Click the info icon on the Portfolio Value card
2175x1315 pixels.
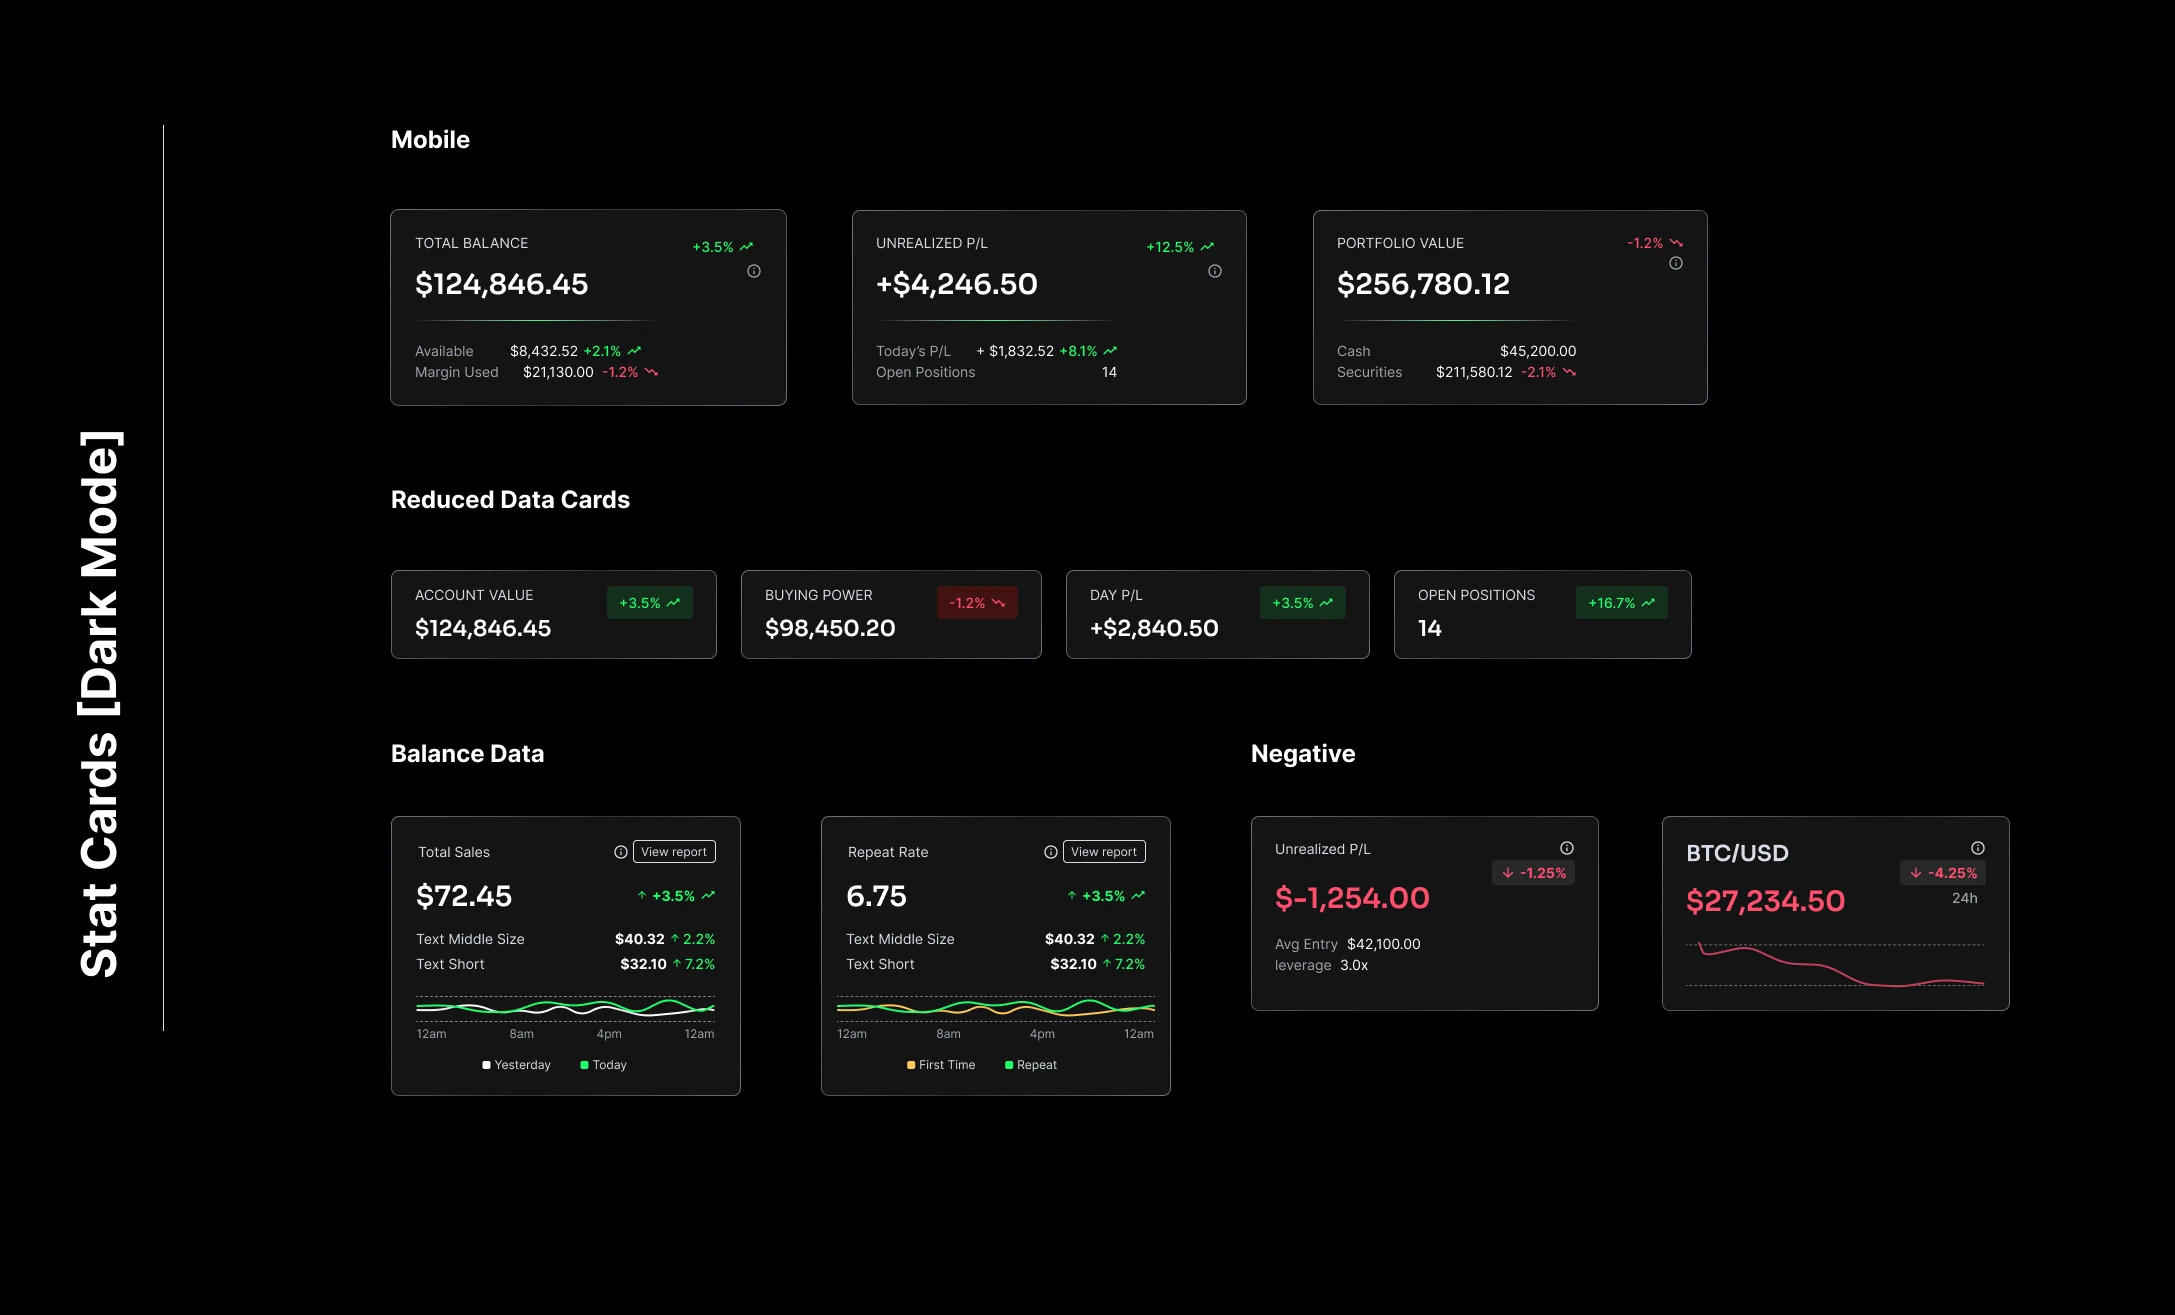[x=1676, y=263]
